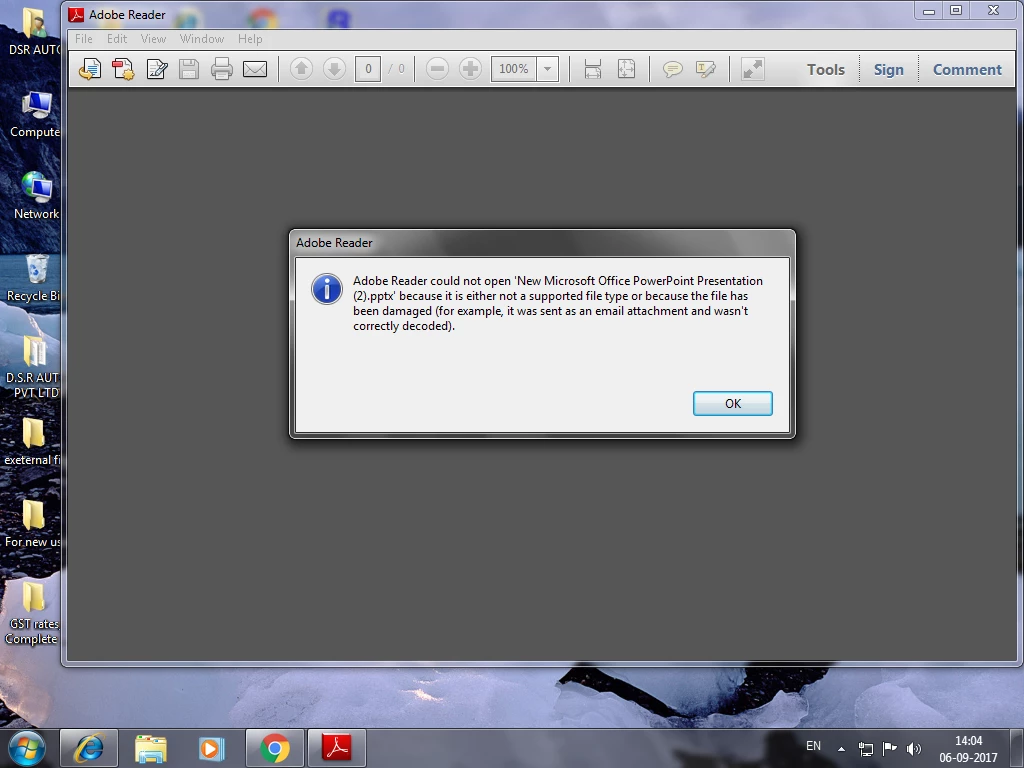1024x768 pixels.
Task: Open the Sign pane
Action: coord(889,69)
